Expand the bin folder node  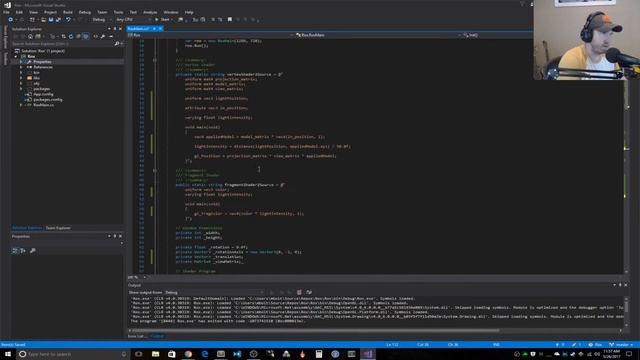click(21, 73)
